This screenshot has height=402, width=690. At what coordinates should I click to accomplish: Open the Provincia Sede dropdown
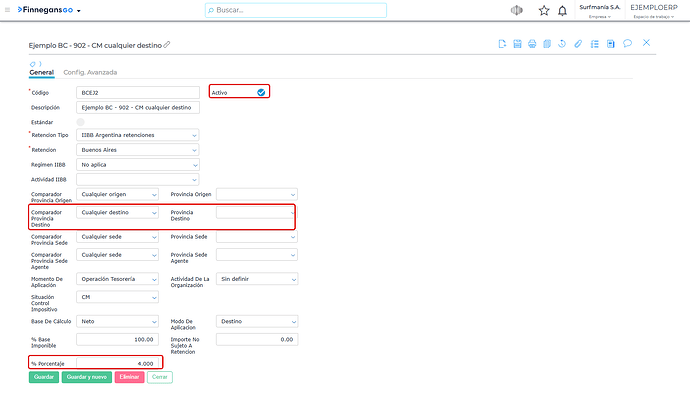point(257,237)
